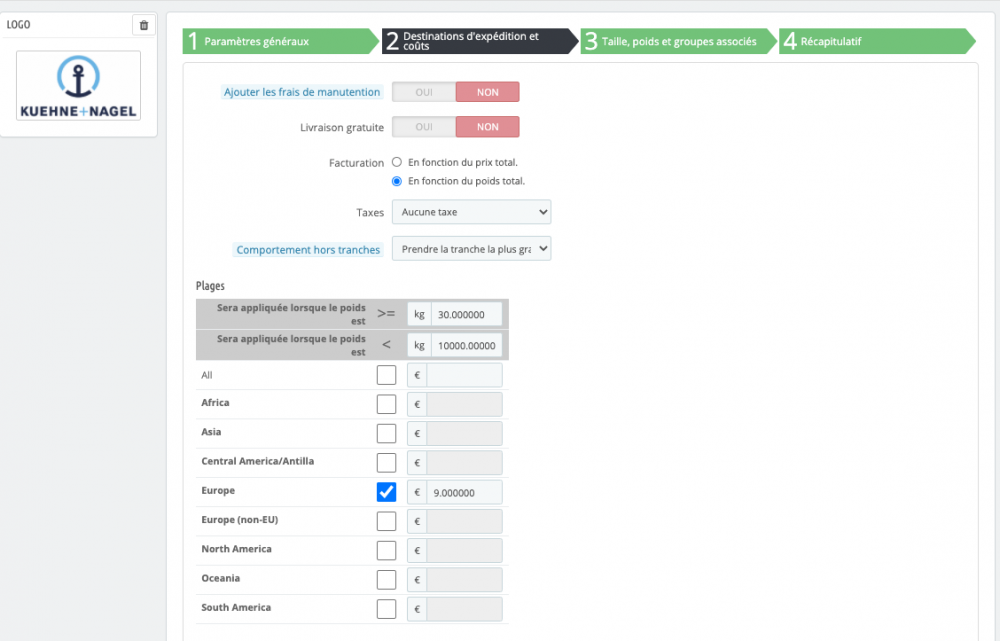Screen dimensions: 1000x641
Task: Edit the lower weight limit field 30.000000
Action: click(466, 314)
